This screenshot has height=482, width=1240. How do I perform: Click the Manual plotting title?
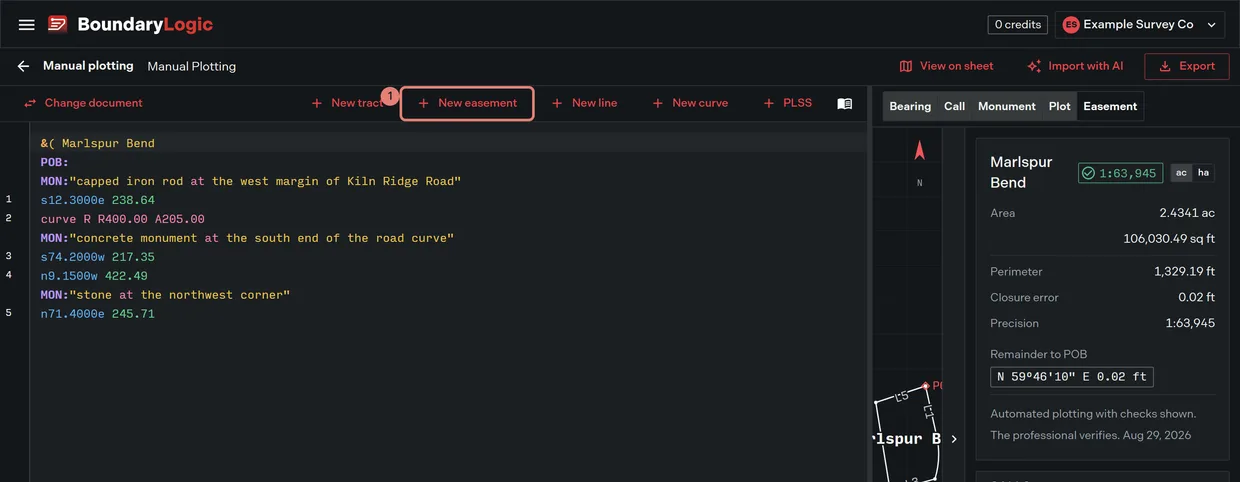coord(88,66)
